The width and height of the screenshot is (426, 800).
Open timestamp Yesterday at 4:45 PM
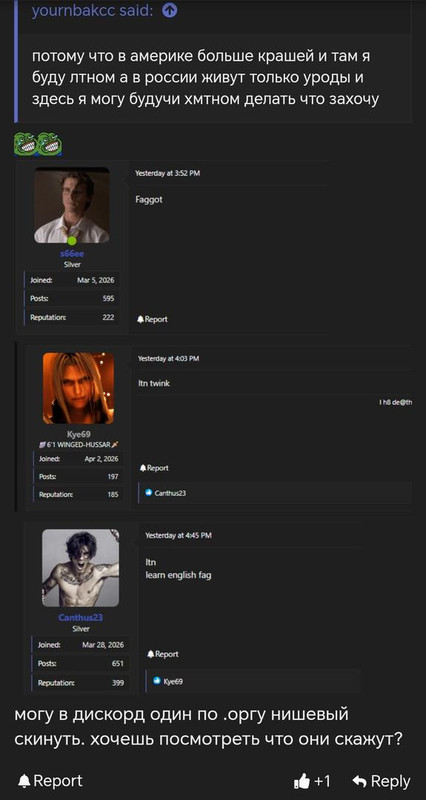pyautogui.click(x=179, y=535)
